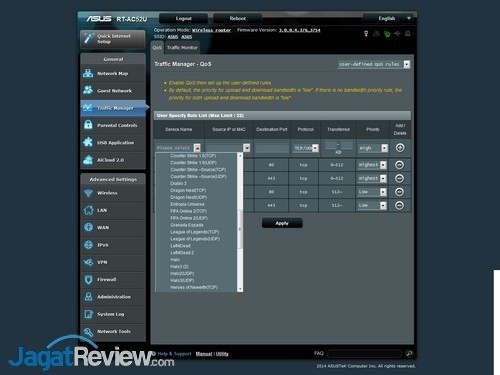The image size is (500, 375).
Task: Delete the port 80 Highest rule
Action: click(399, 165)
